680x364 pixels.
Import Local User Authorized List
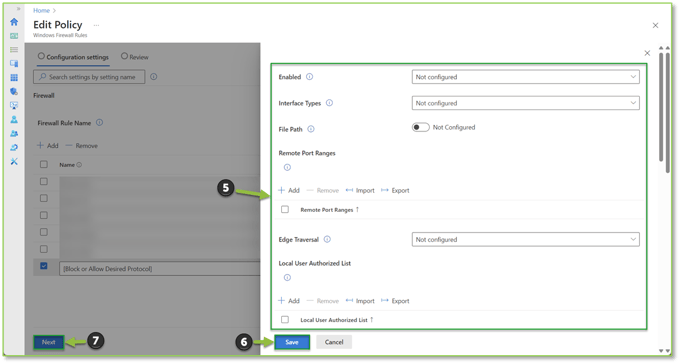point(360,301)
